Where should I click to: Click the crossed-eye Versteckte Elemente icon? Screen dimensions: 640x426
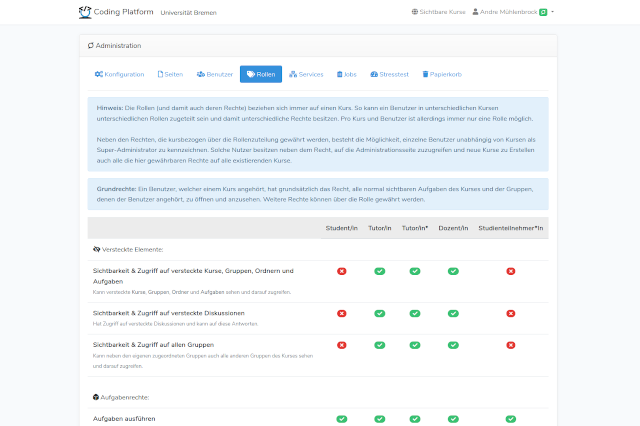pos(96,249)
